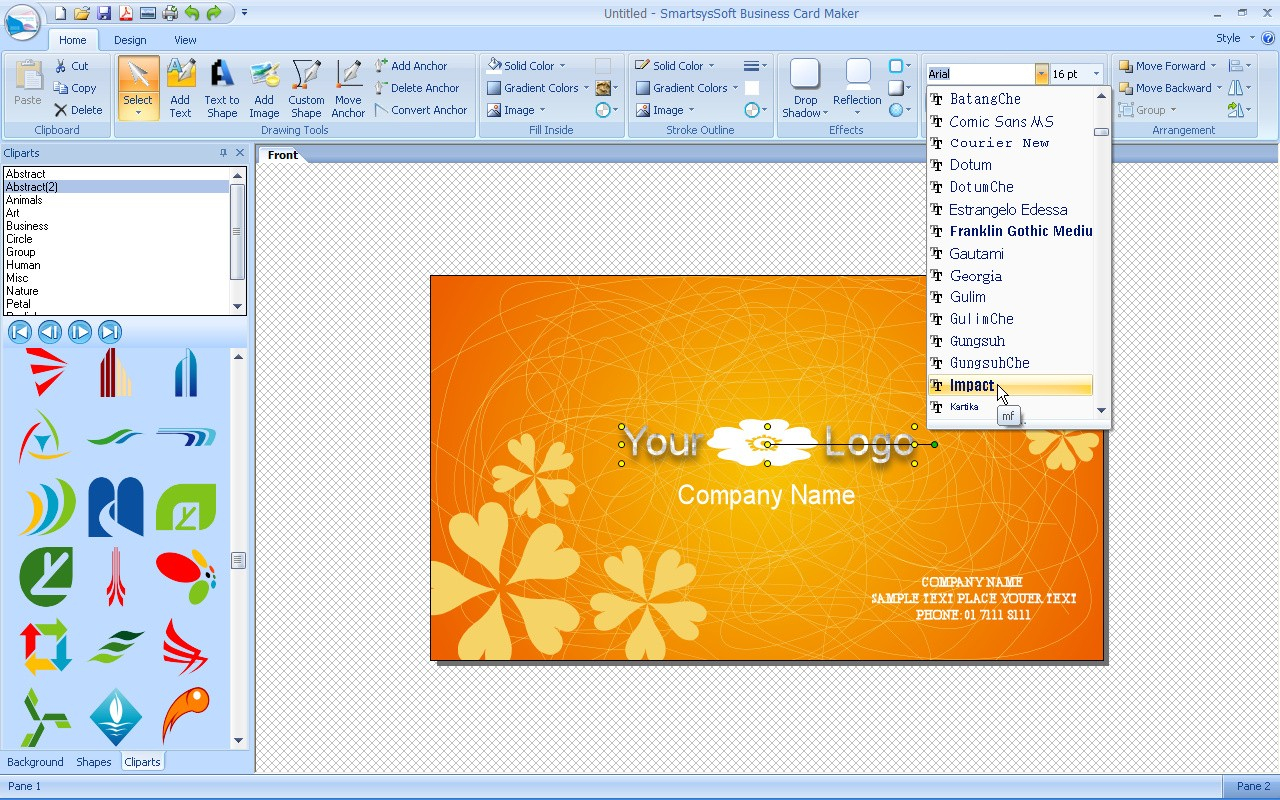
Task: Switch to the Design ribbon tab
Action: click(127, 40)
